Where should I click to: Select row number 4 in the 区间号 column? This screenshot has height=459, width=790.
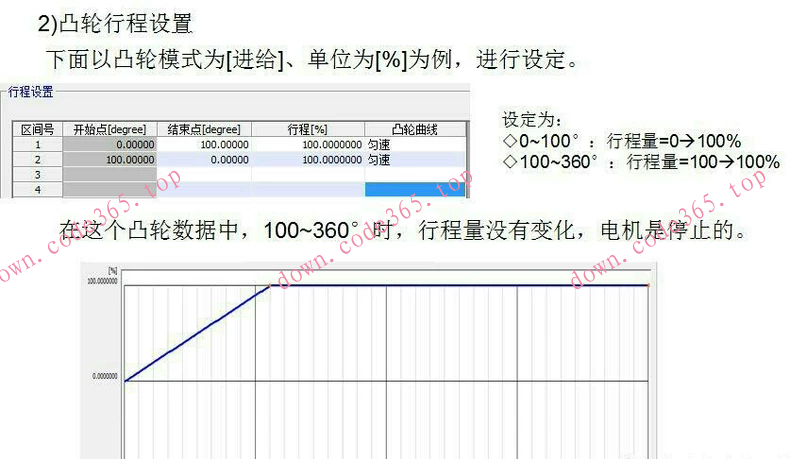click(37, 190)
